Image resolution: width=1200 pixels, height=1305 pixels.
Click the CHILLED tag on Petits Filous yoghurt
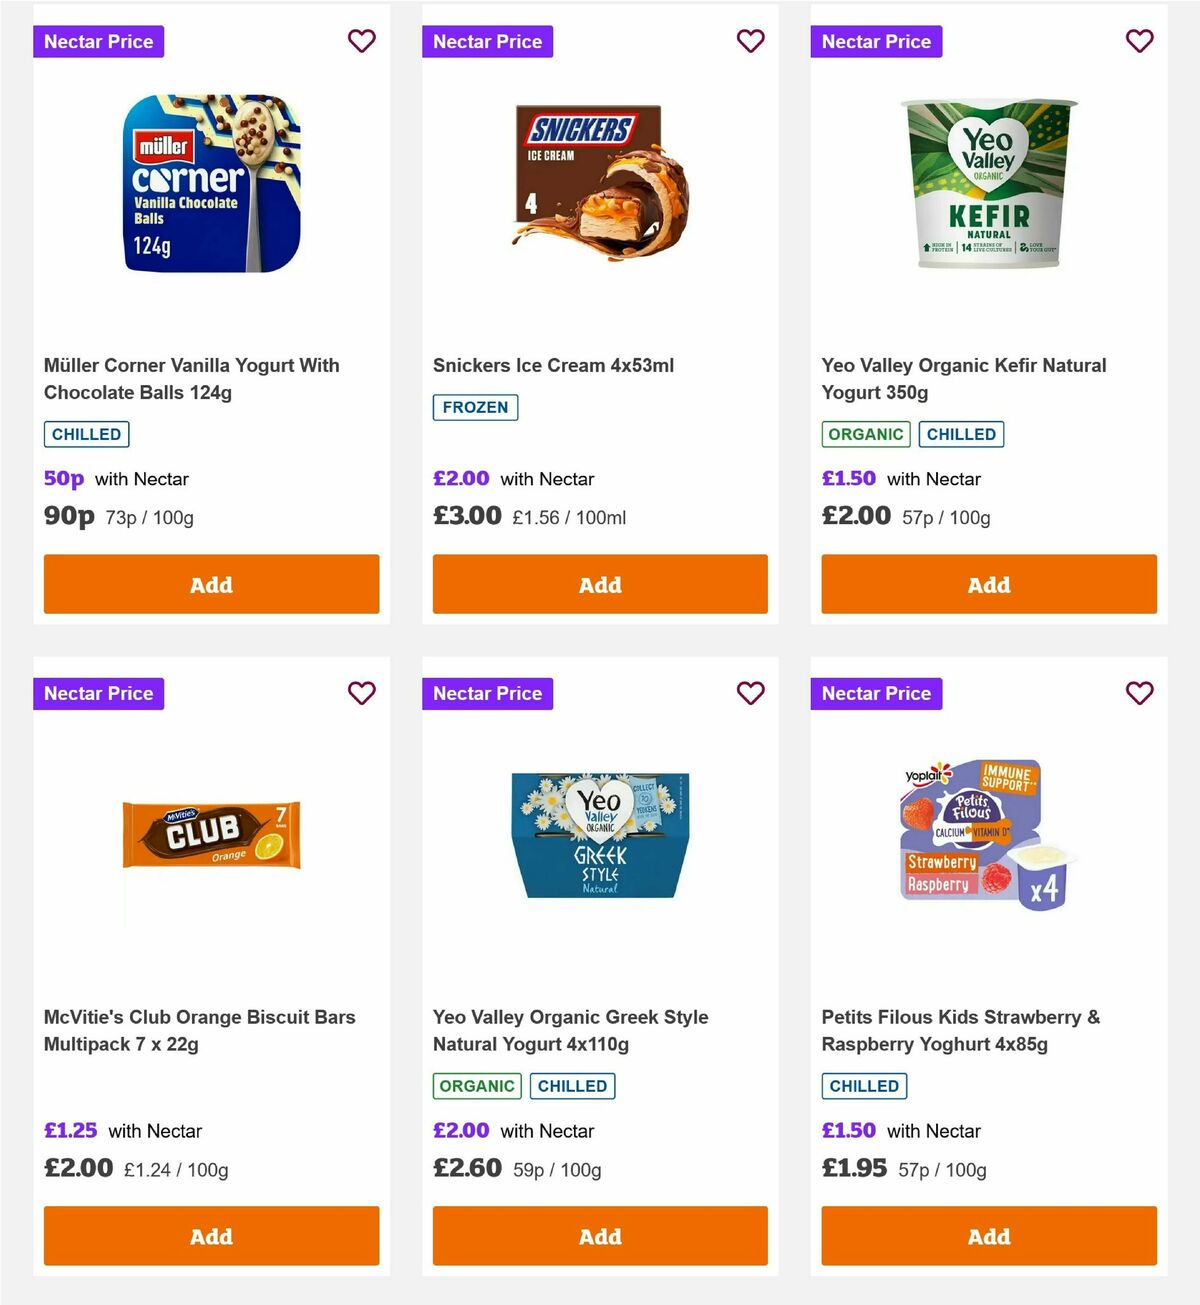864,1086
